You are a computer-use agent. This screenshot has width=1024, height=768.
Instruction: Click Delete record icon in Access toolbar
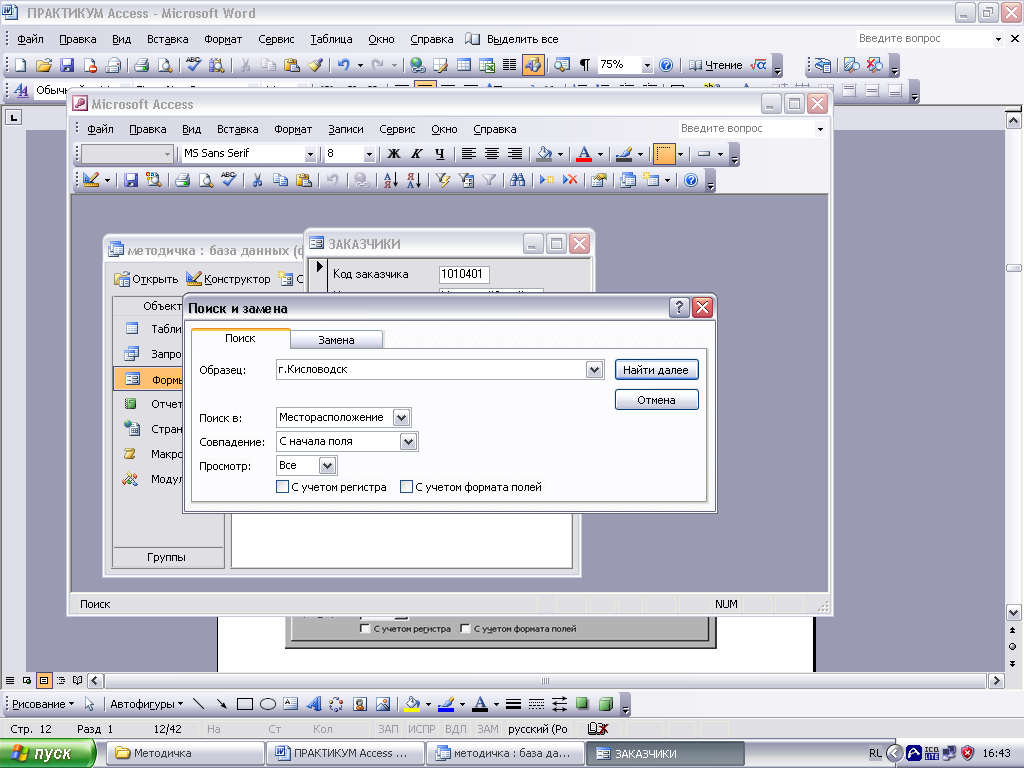[570, 180]
